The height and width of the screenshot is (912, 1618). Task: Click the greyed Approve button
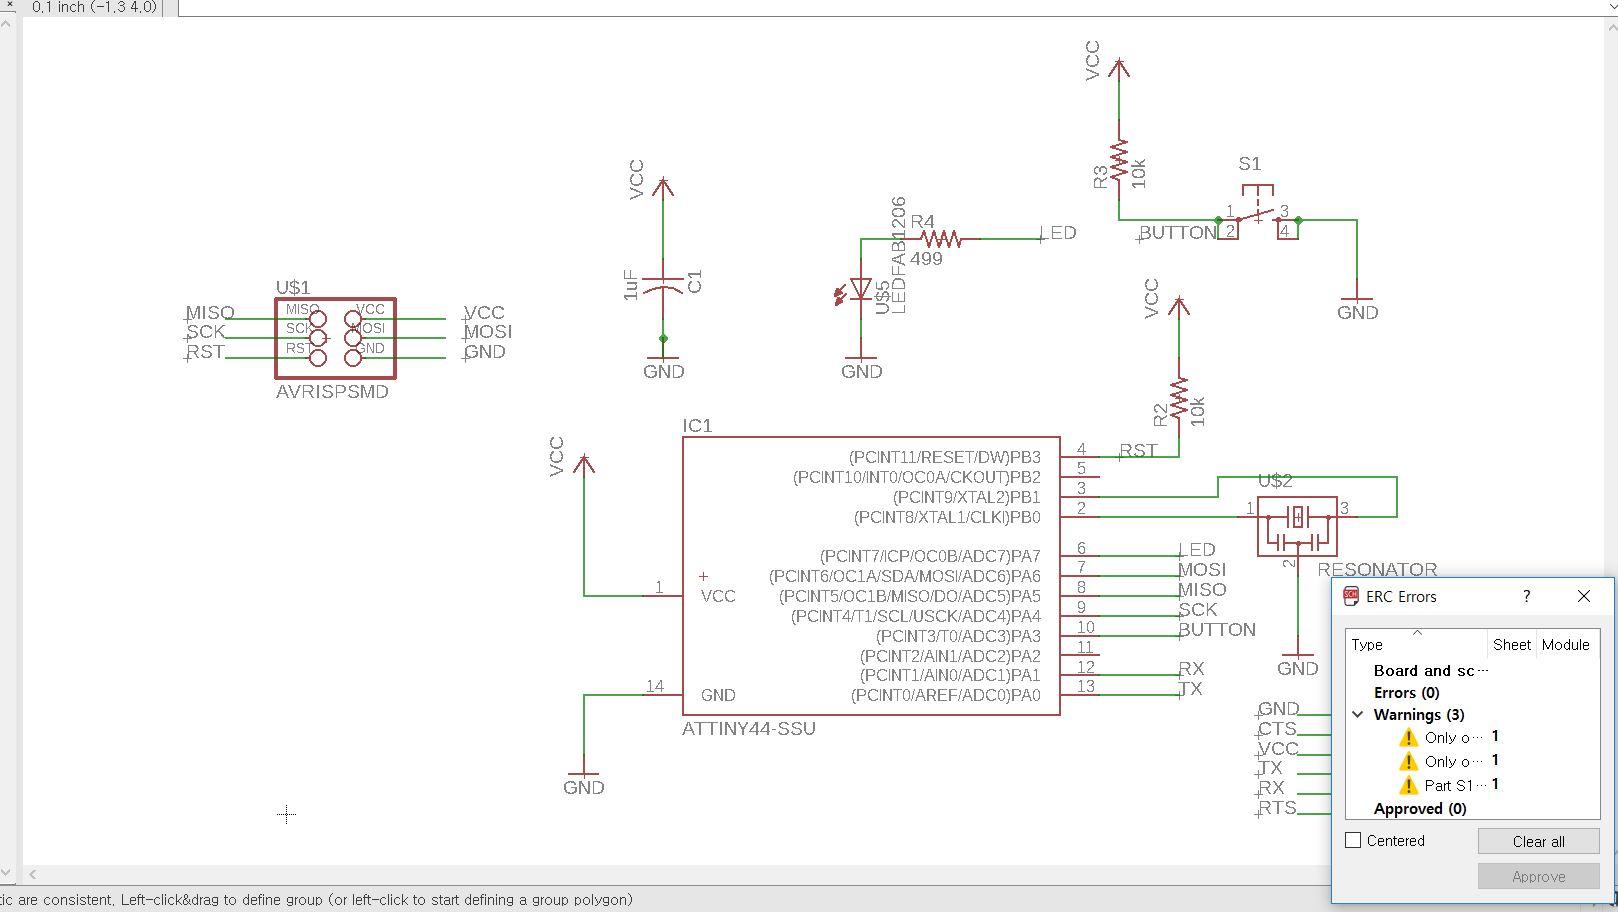(x=1538, y=876)
